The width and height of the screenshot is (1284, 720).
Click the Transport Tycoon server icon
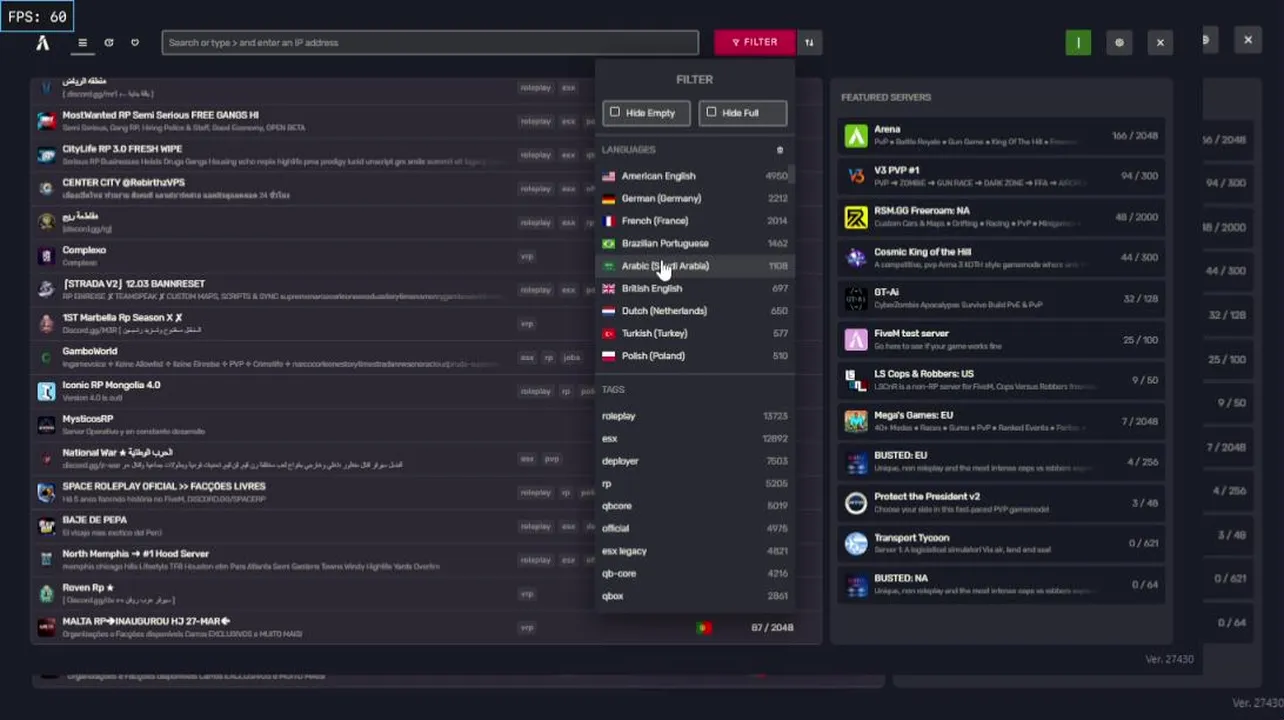(x=856, y=543)
